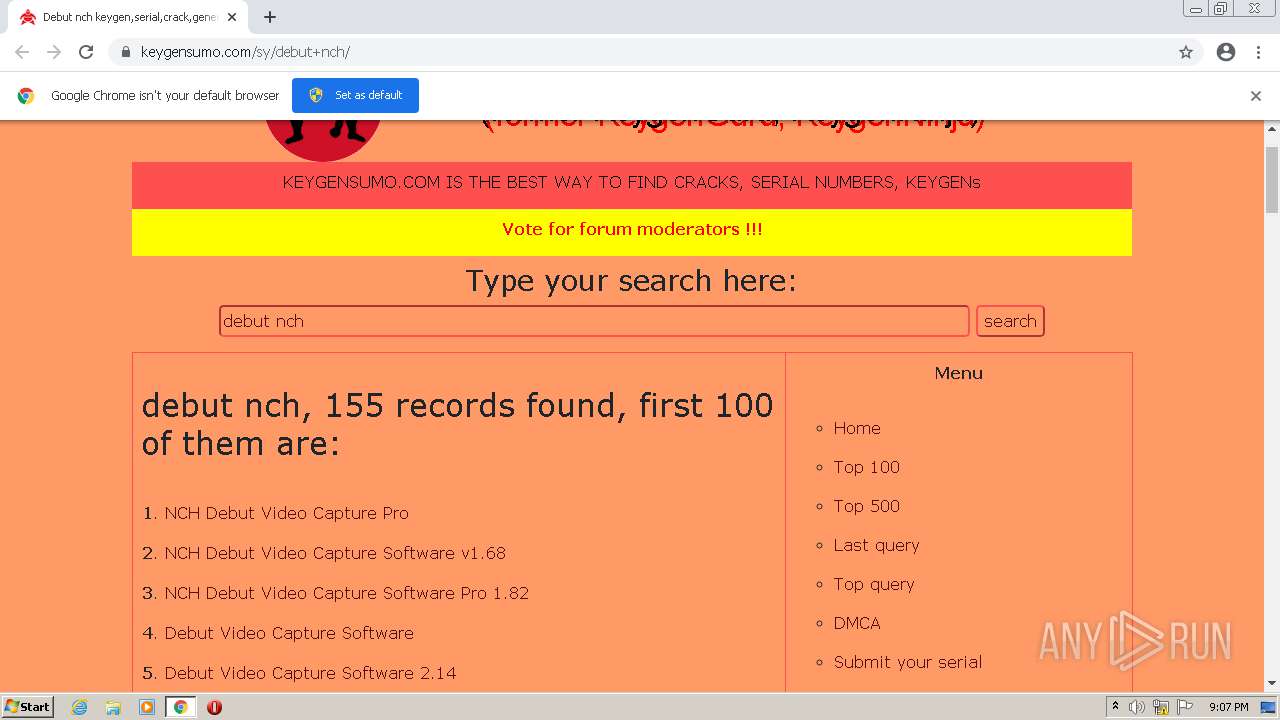Switch to Chrome taskbar icon
Screen dimensions: 1280x720
coord(180,707)
